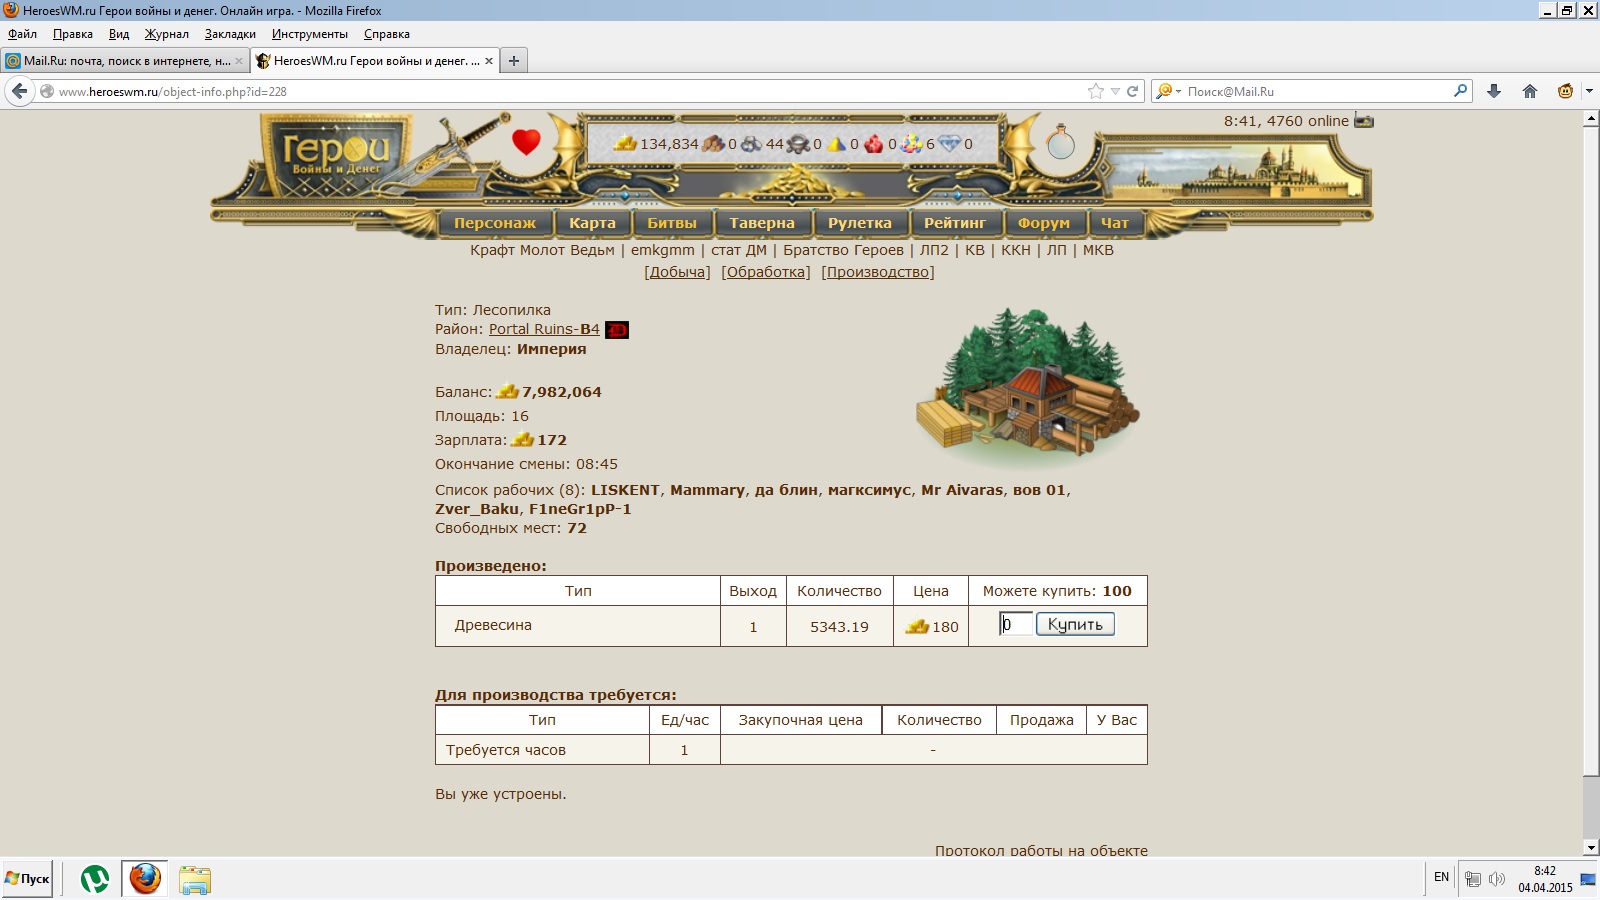Image resolution: width=1600 pixels, height=900 pixels.
Task: Switch to the Mail.Ru tab
Action: [125, 61]
